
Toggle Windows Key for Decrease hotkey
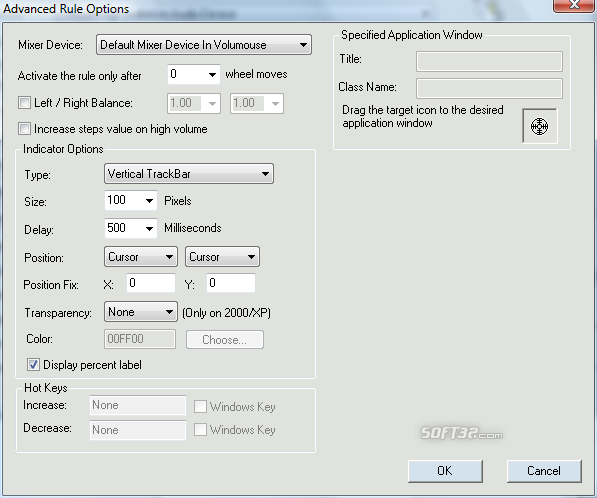200,430
